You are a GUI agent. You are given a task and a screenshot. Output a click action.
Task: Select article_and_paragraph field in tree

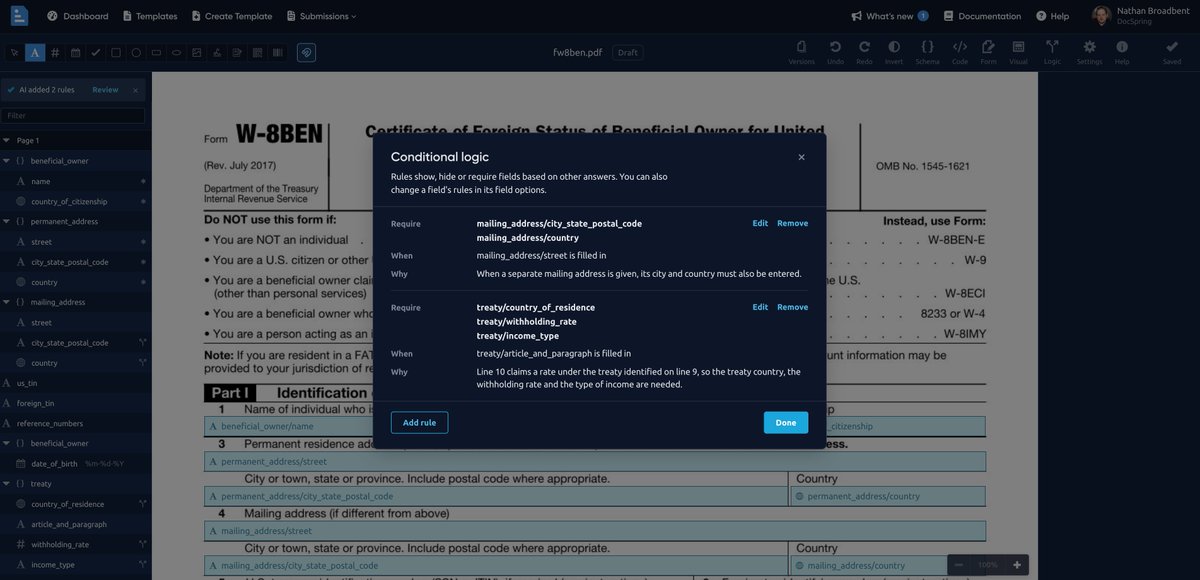tap(76, 524)
